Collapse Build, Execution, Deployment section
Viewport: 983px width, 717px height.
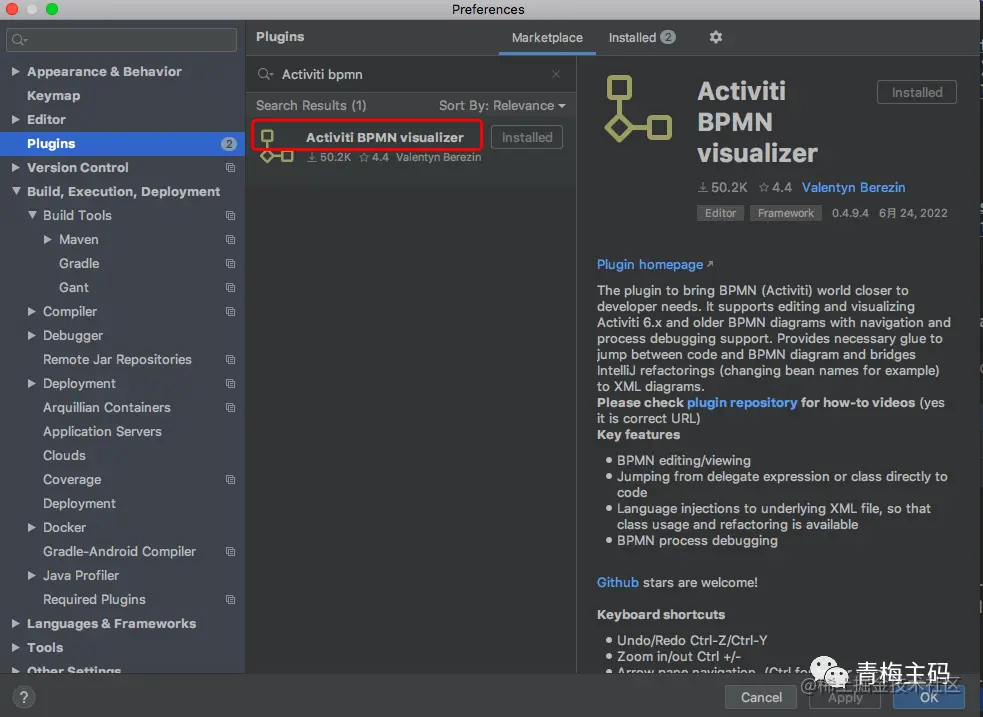pos(16,191)
